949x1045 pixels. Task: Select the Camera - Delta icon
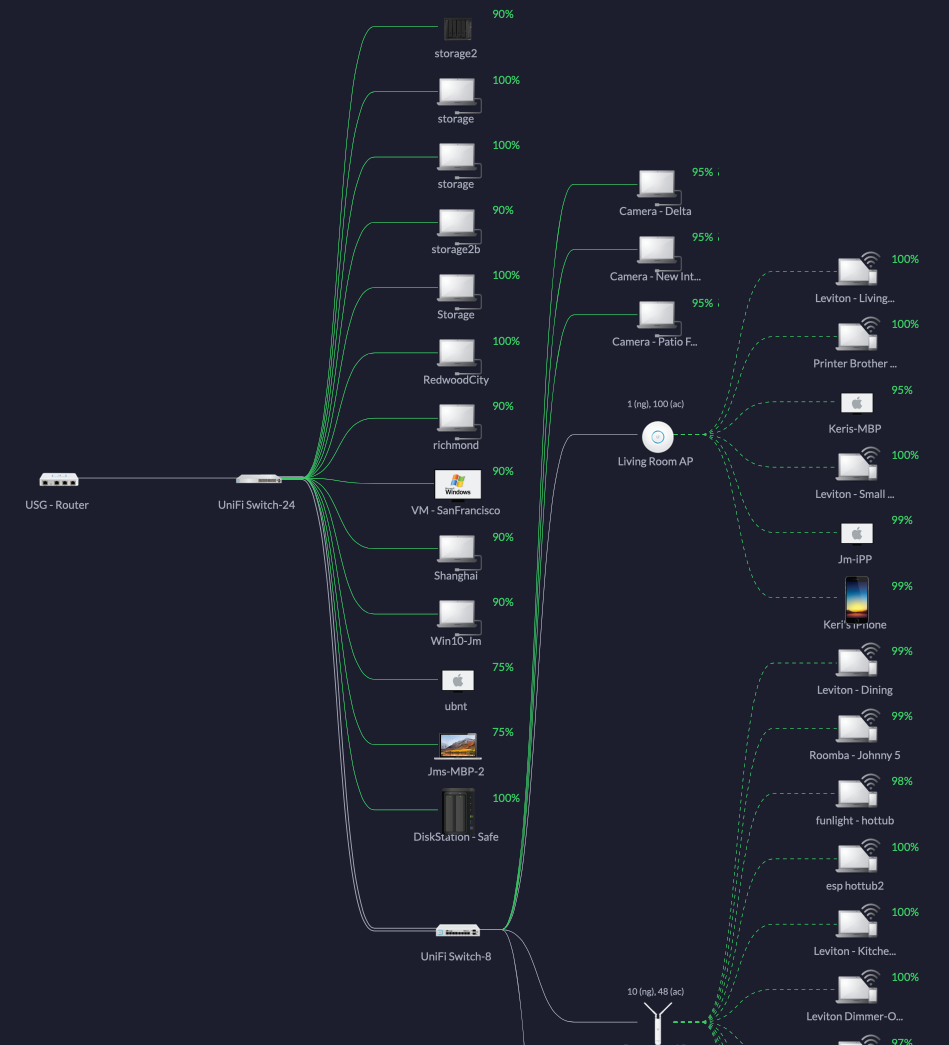(x=660, y=187)
